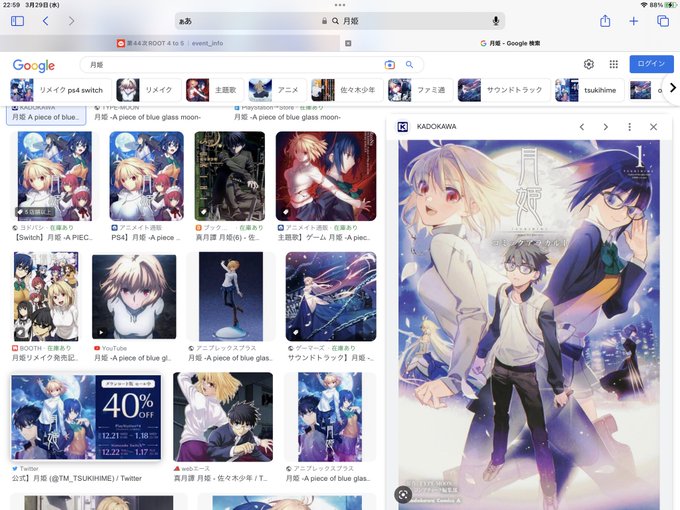Open the YouTube 月姫 video thumbnail
The width and height of the screenshot is (680, 510).
tap(134, 296)
